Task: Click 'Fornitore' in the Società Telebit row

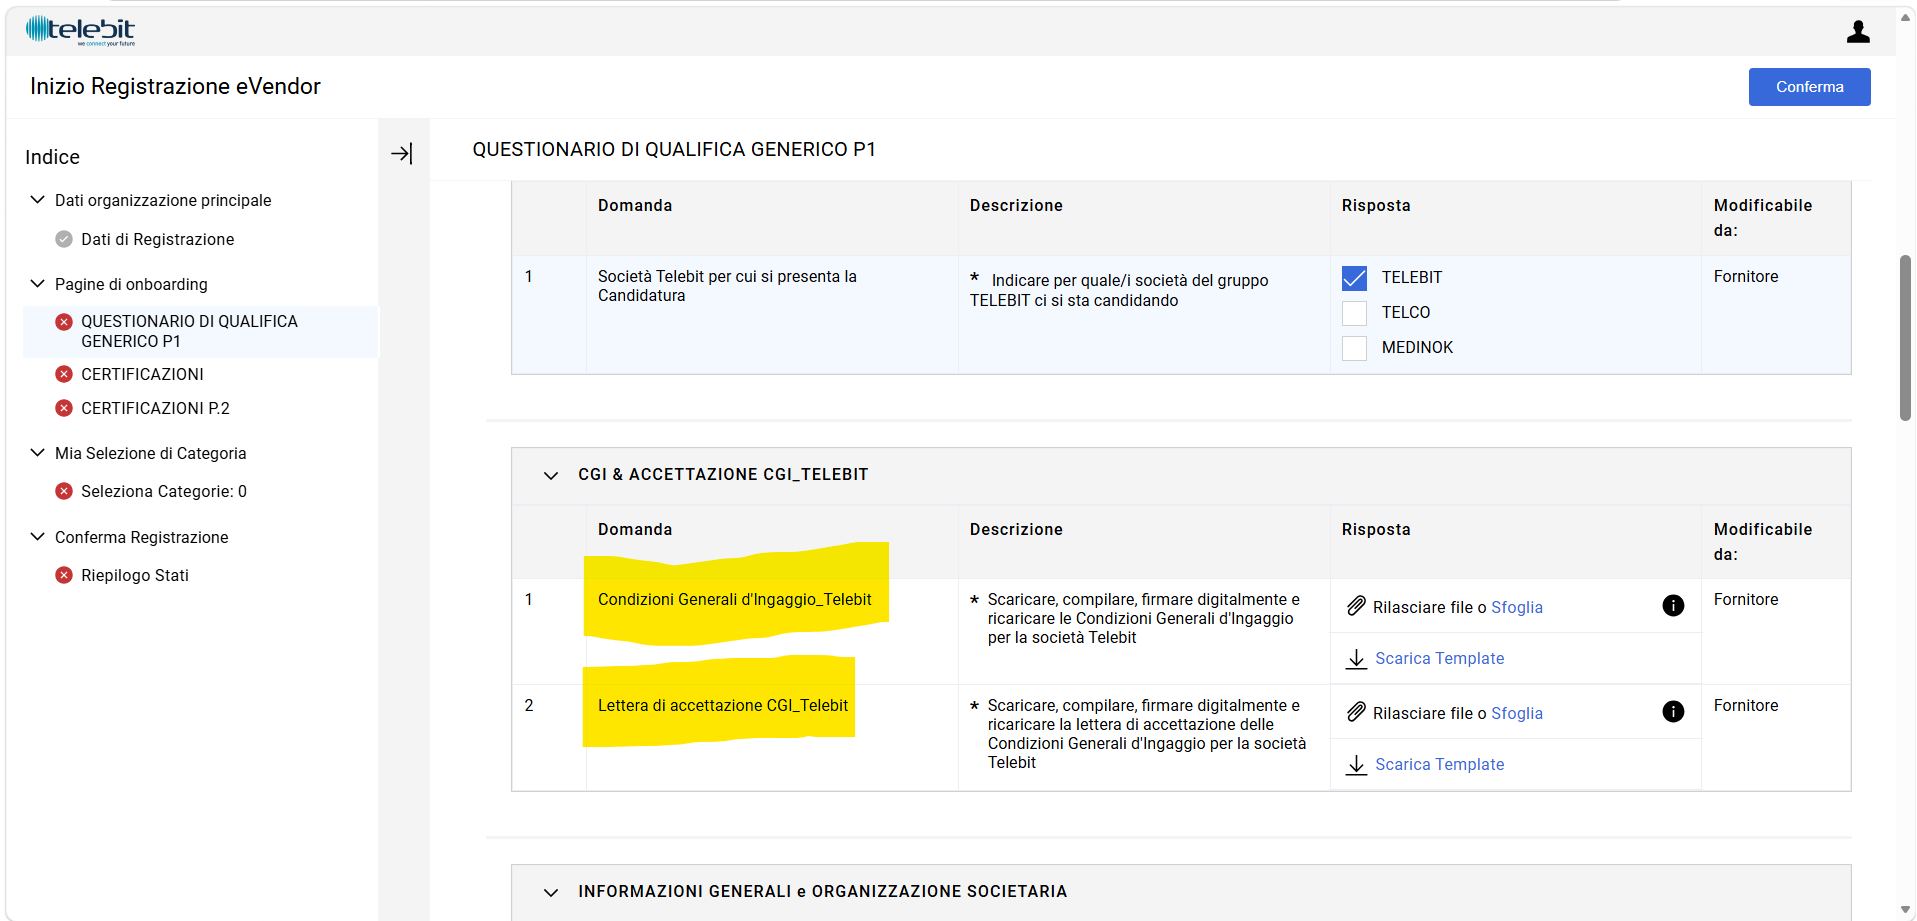Action: pyautogui.click(x=1746, y=276)
